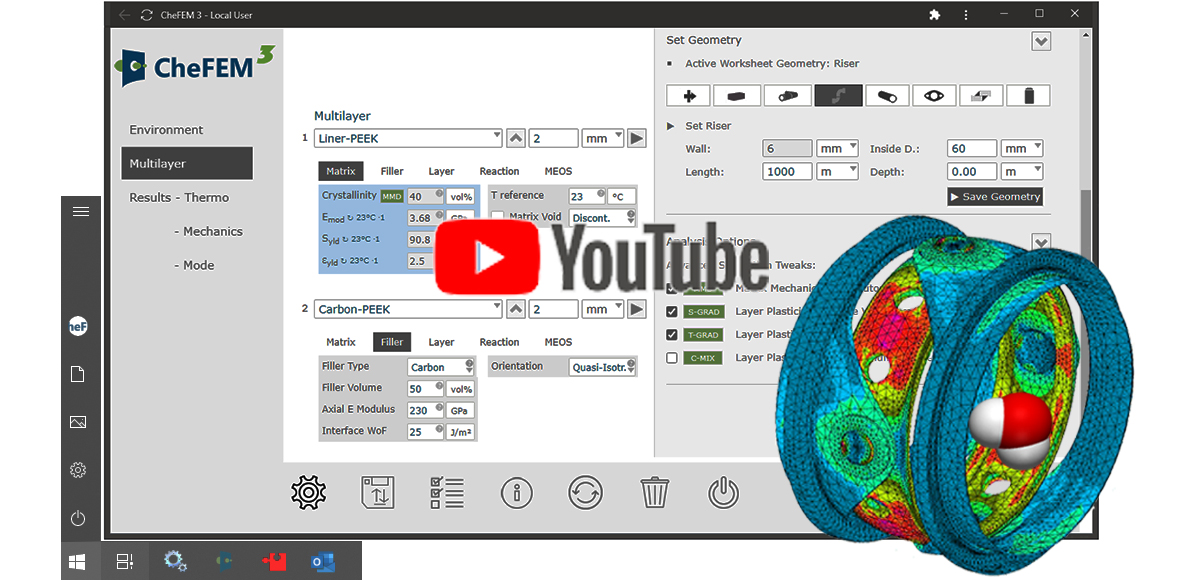Viewport: 1200px width, 580px height.
Task: Switch to Layer tab of Liner-PEEK
Action: 441,171
